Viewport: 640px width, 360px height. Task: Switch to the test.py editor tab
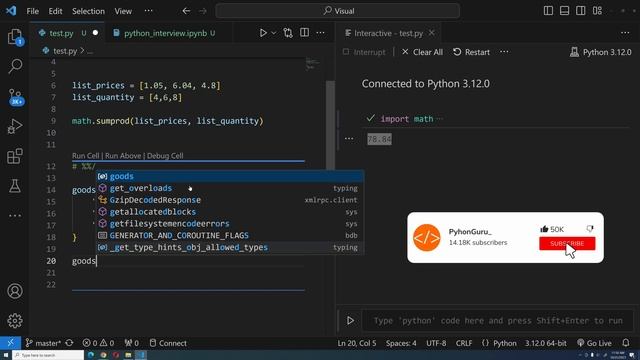[61, 33]
